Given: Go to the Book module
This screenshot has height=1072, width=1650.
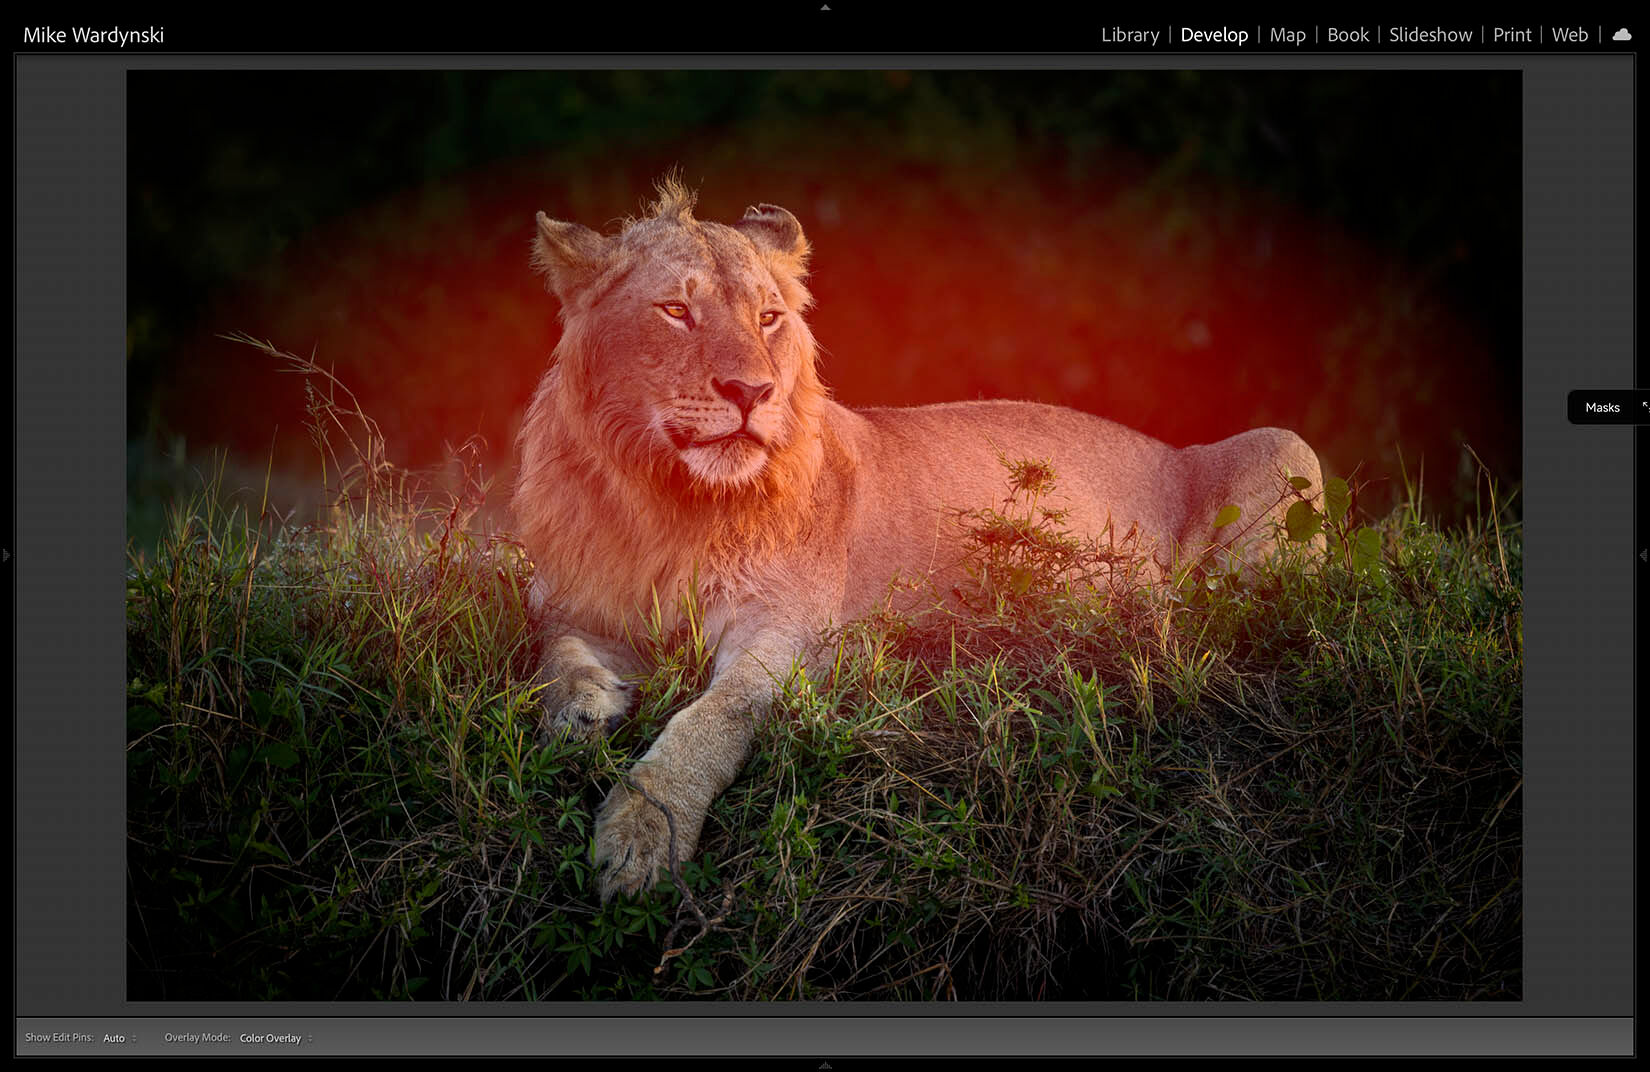Looking at the screenshot, I should coord(1348,35).
